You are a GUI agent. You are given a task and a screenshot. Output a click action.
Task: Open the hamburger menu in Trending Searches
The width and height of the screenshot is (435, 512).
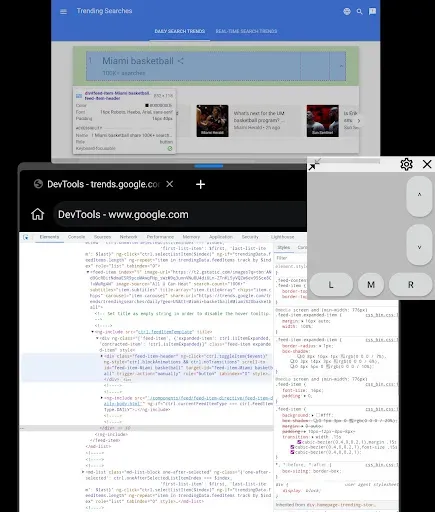[63, 12]
